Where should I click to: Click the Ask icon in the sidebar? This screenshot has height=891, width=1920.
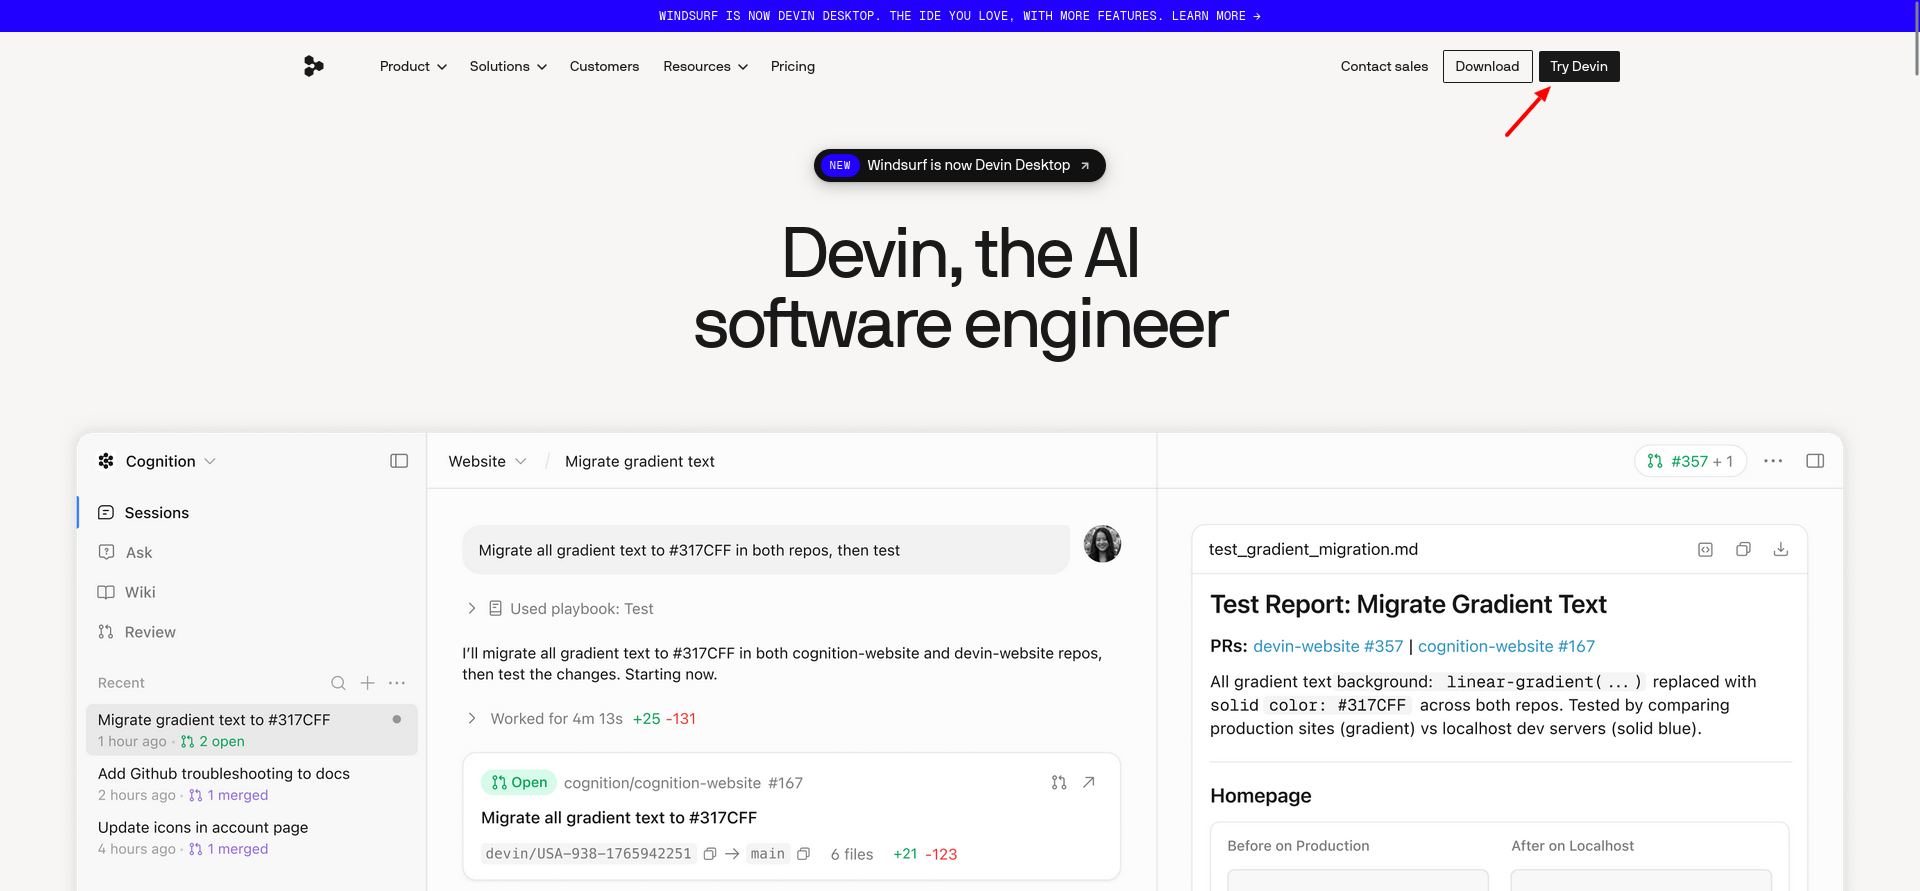tap(106, 552)
